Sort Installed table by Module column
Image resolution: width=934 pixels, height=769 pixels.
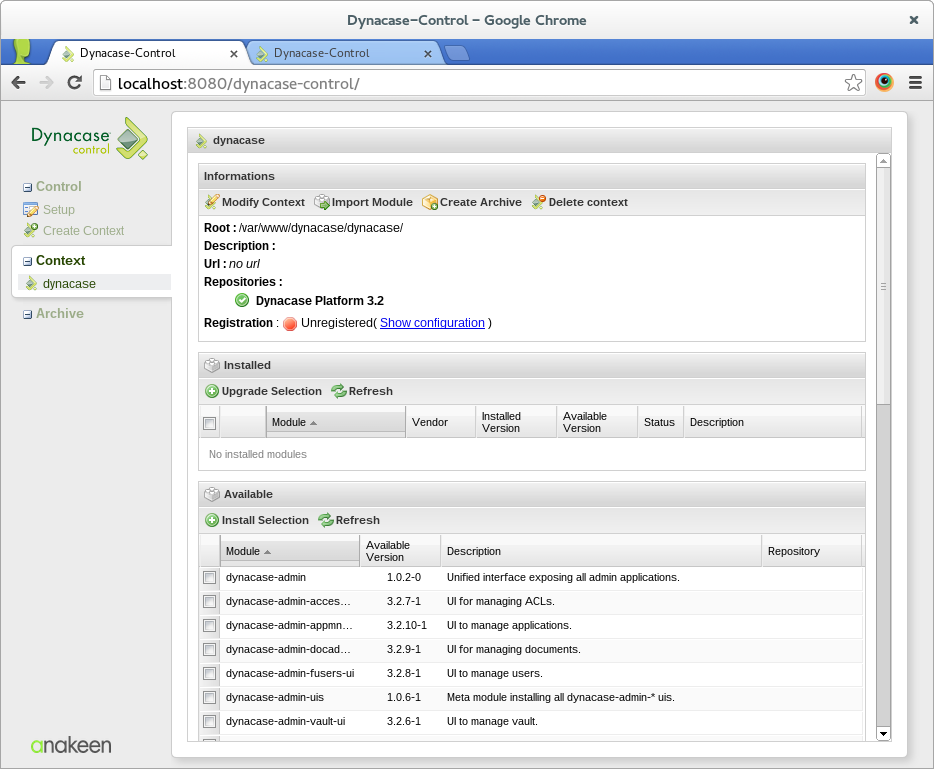coord(335,422)
